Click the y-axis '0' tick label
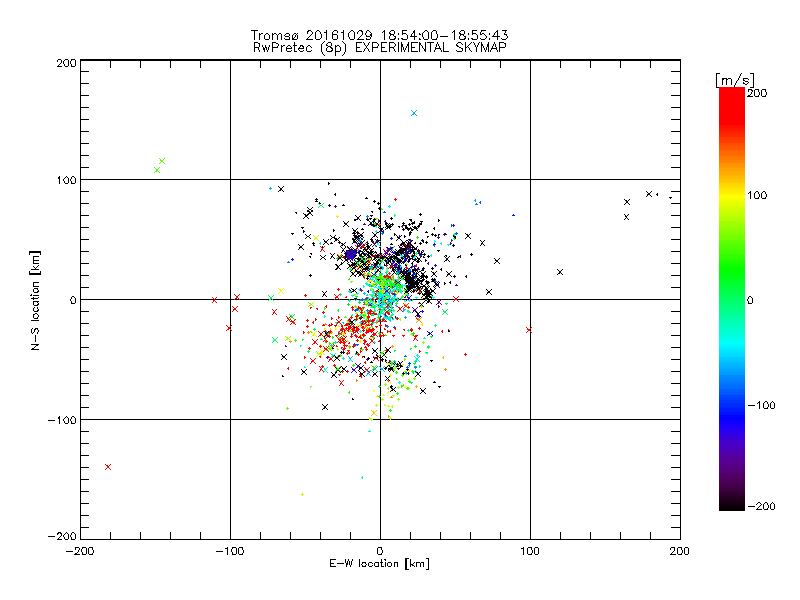 (73, 301)
